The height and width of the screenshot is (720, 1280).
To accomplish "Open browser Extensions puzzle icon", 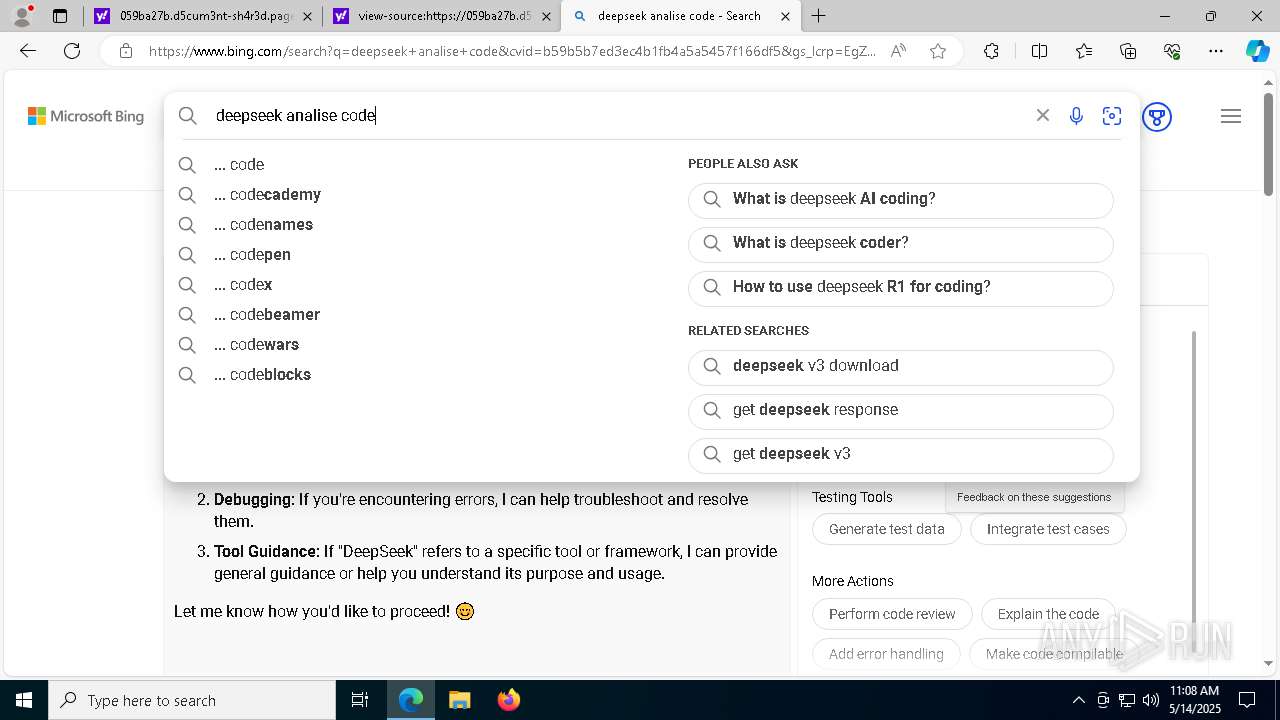I will pos(991,51).
